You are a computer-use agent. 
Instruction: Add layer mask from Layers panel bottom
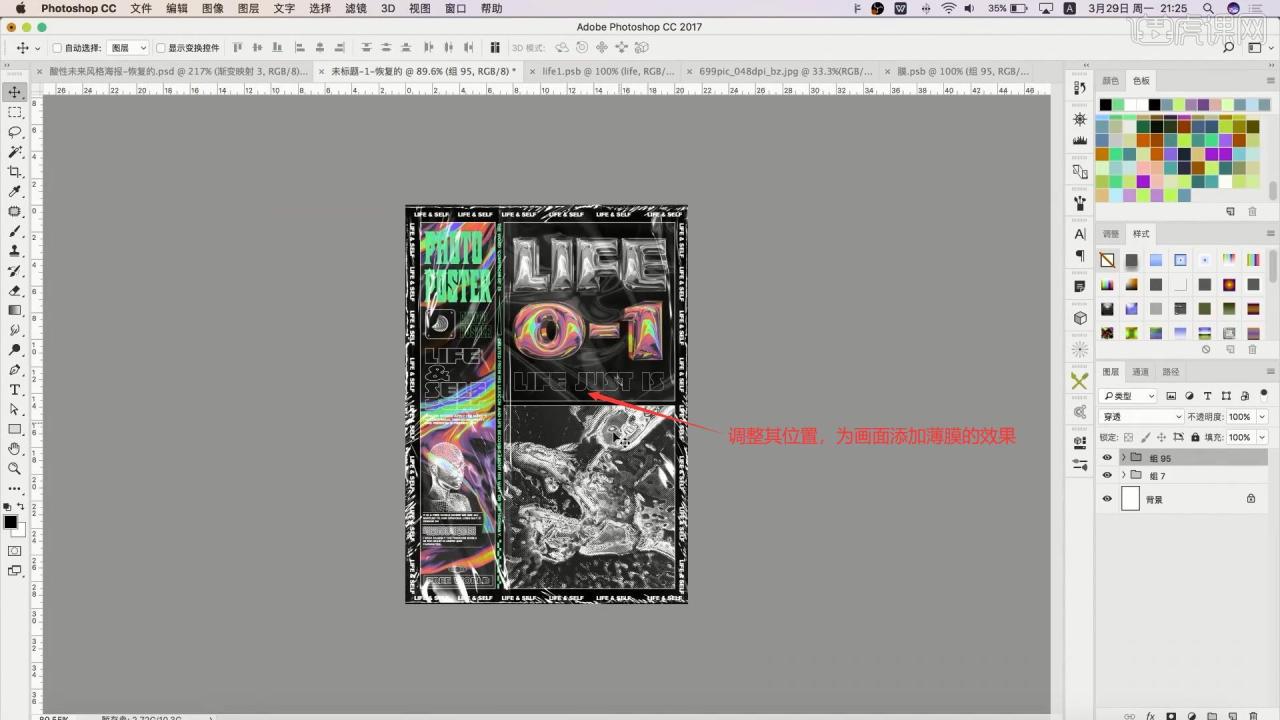1171,715
